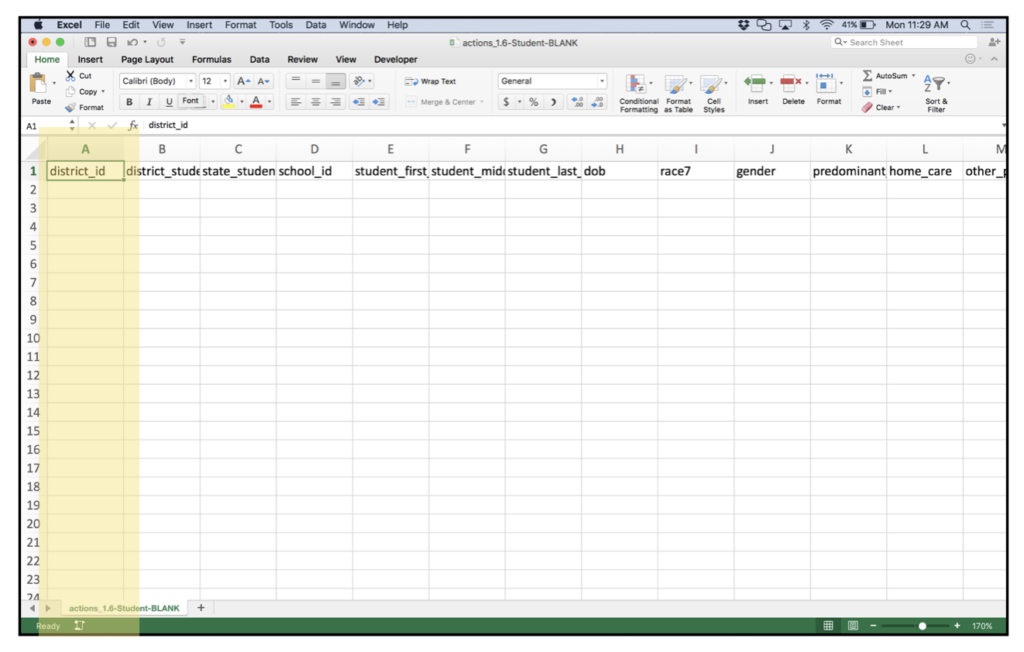Decrease decimal places
Image resolution: width=1024 pixels, height=652 pixels.
(597, 102)
